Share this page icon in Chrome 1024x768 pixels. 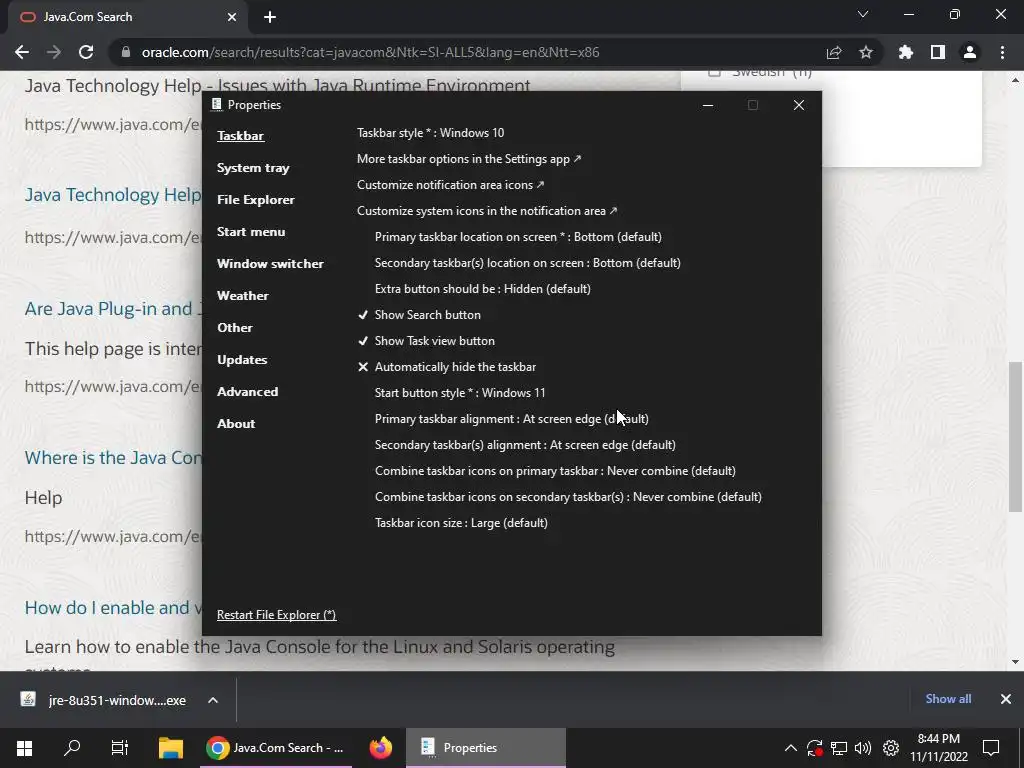coord(834,52)
